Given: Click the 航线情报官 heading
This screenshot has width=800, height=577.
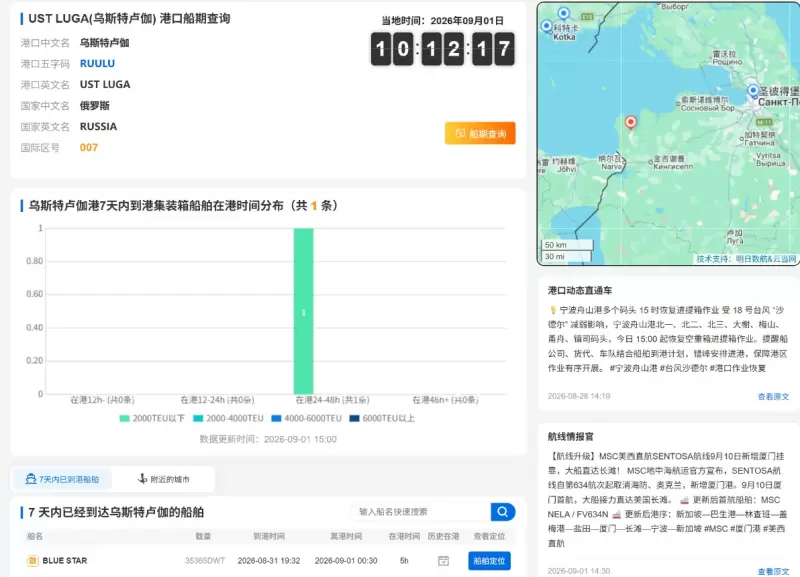Looking at the screenshot, I should pos(570,436).
